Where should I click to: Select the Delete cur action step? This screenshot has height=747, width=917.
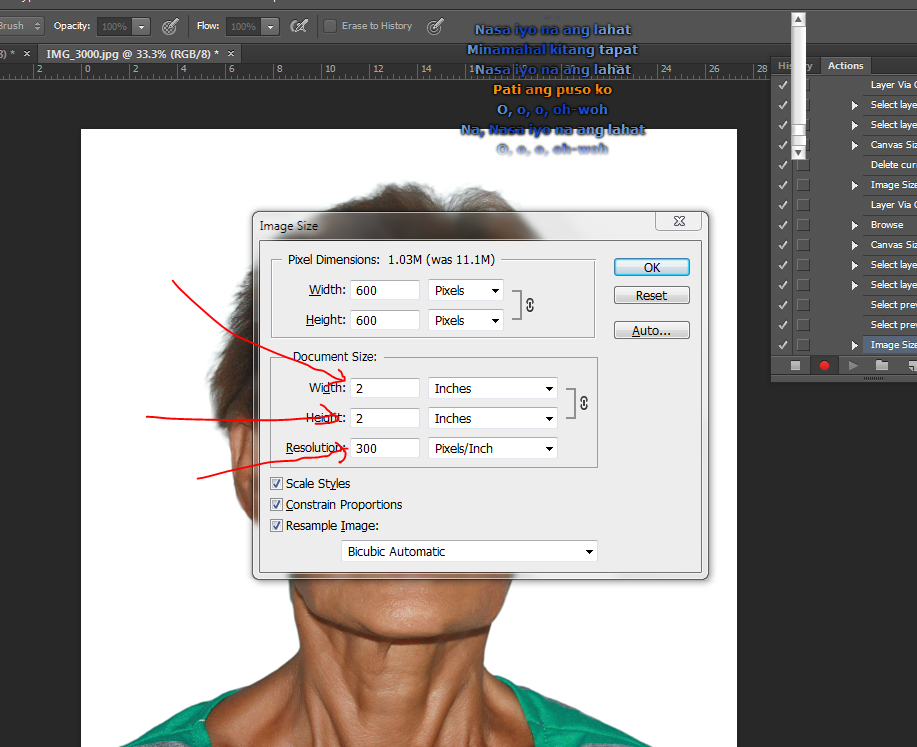click(x=892, y=165)
